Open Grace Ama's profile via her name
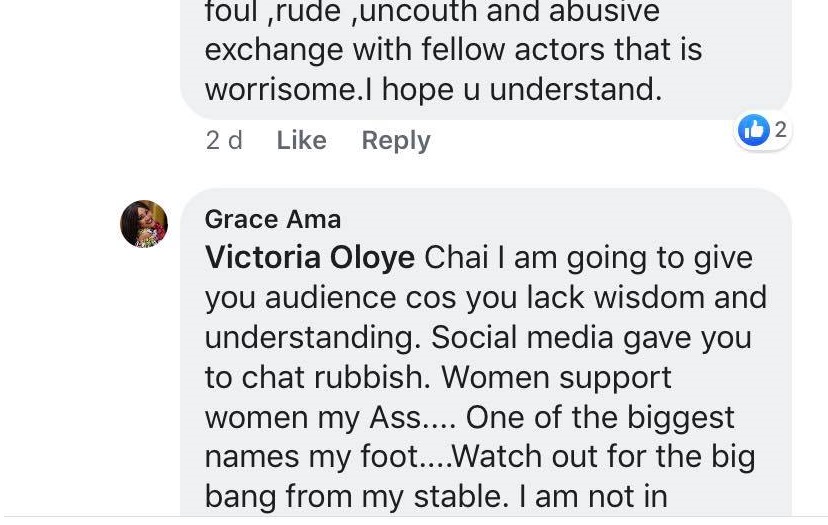This screenshot has height=525, width=828. (x=272, y=219)
